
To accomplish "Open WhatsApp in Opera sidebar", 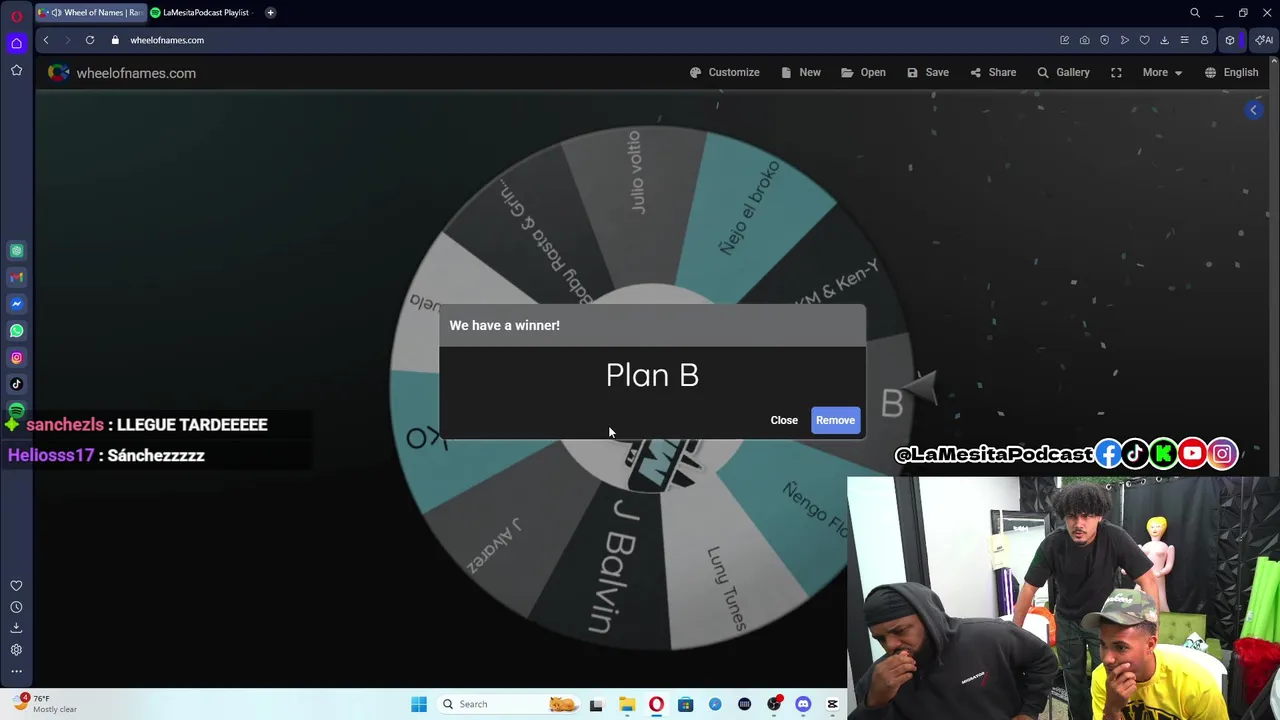I will coord(16,330).
